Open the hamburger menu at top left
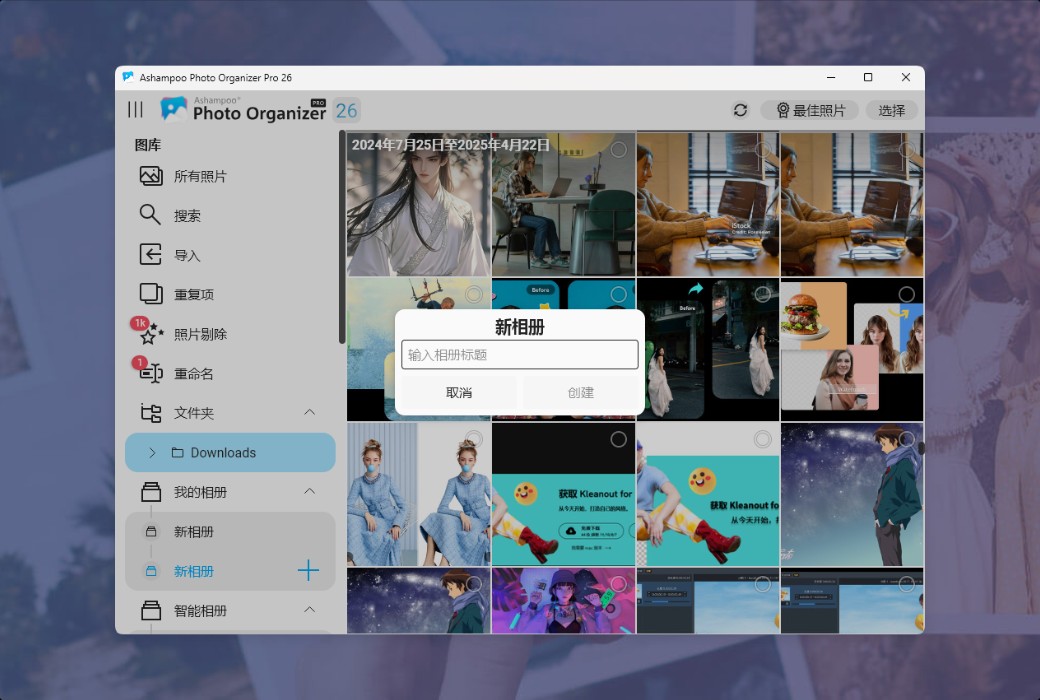The image size is (1040, 700). (x=135, y=110)
